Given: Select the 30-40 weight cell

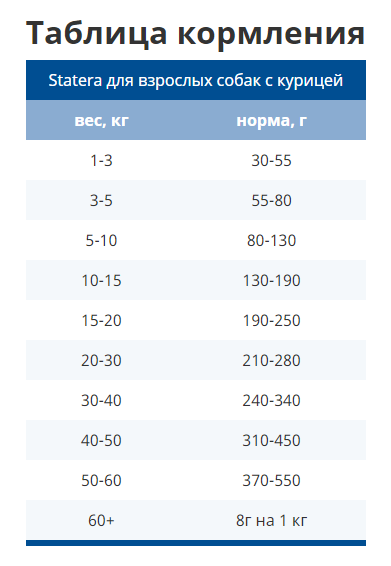Looking at the screenshot, I should coord(101,401).
